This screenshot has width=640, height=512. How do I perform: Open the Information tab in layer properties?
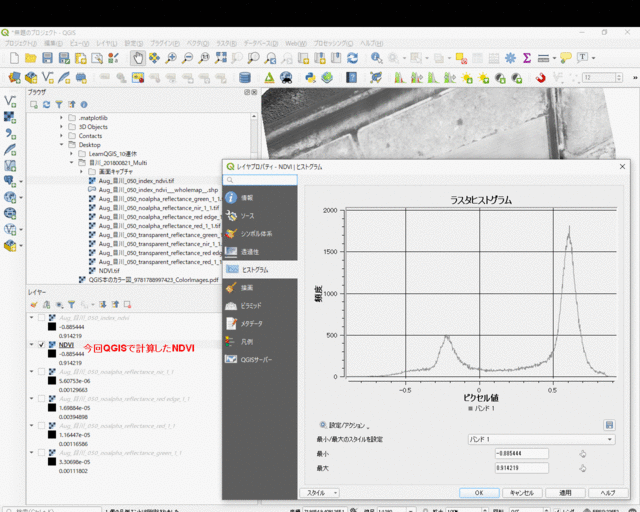click(x=260, y=198)
